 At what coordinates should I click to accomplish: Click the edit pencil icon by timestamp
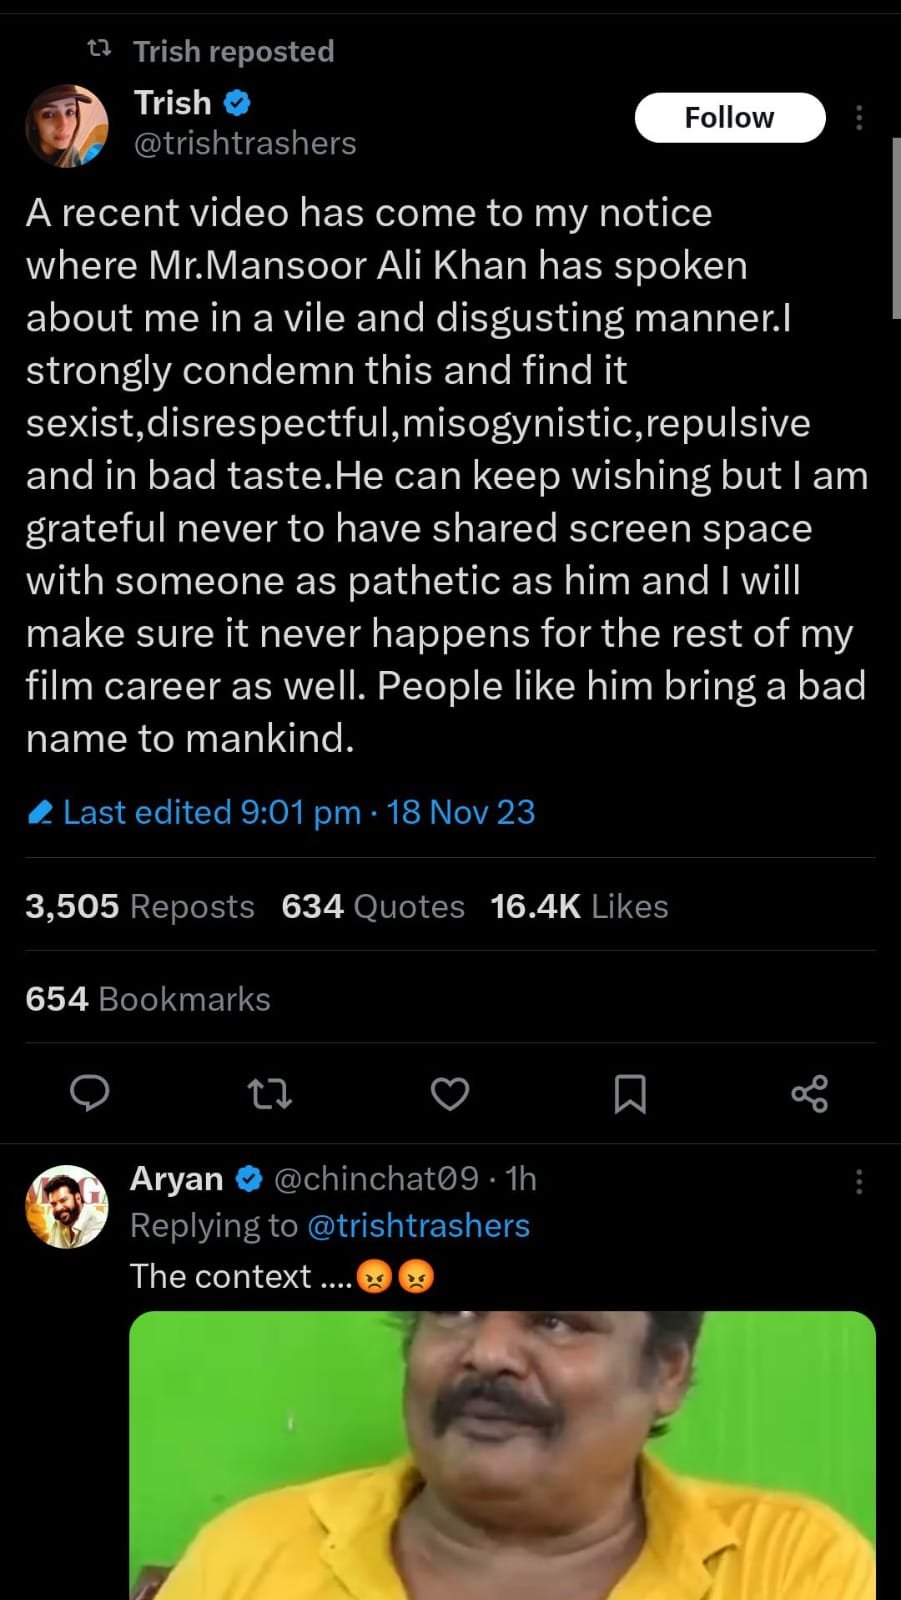pyautogui.click(x=40, y=812)
